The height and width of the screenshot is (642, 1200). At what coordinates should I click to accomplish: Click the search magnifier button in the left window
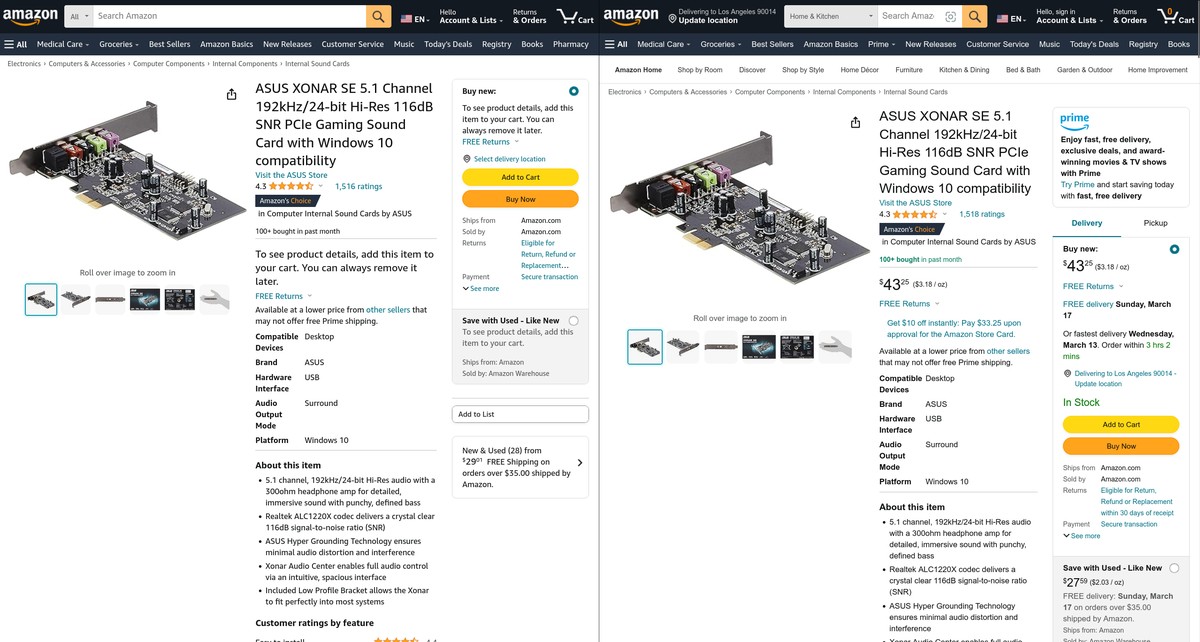[379, 17]
